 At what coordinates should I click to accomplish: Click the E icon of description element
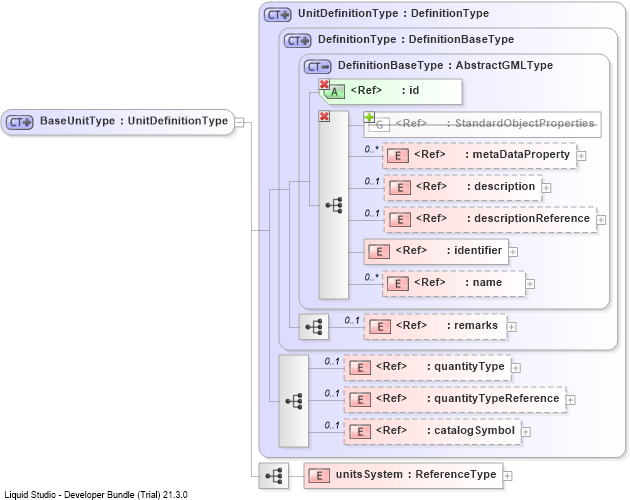tap(400, 188)
